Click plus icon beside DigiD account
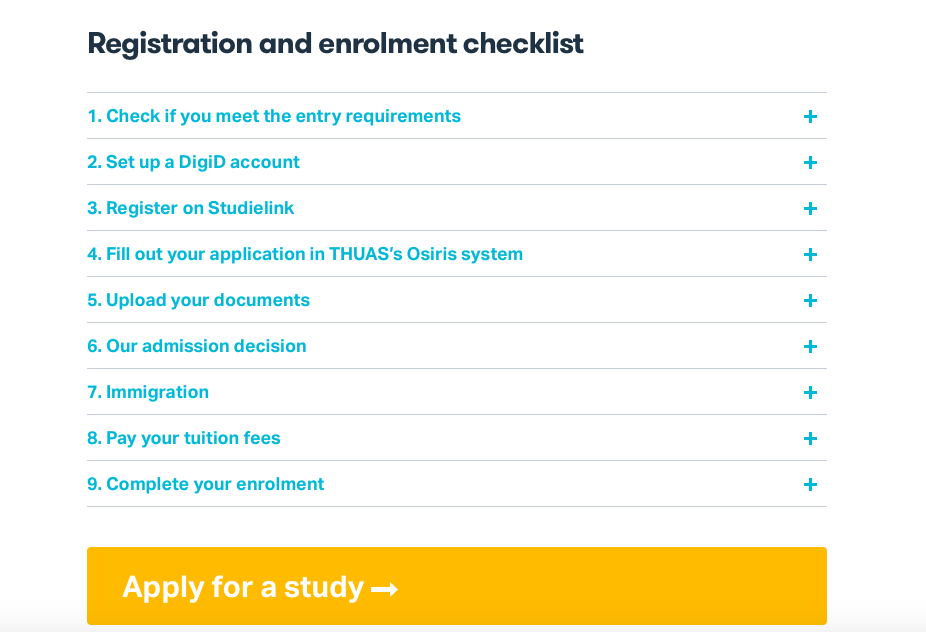The height and width of the screenshot is (632, 926). [810, 162]
